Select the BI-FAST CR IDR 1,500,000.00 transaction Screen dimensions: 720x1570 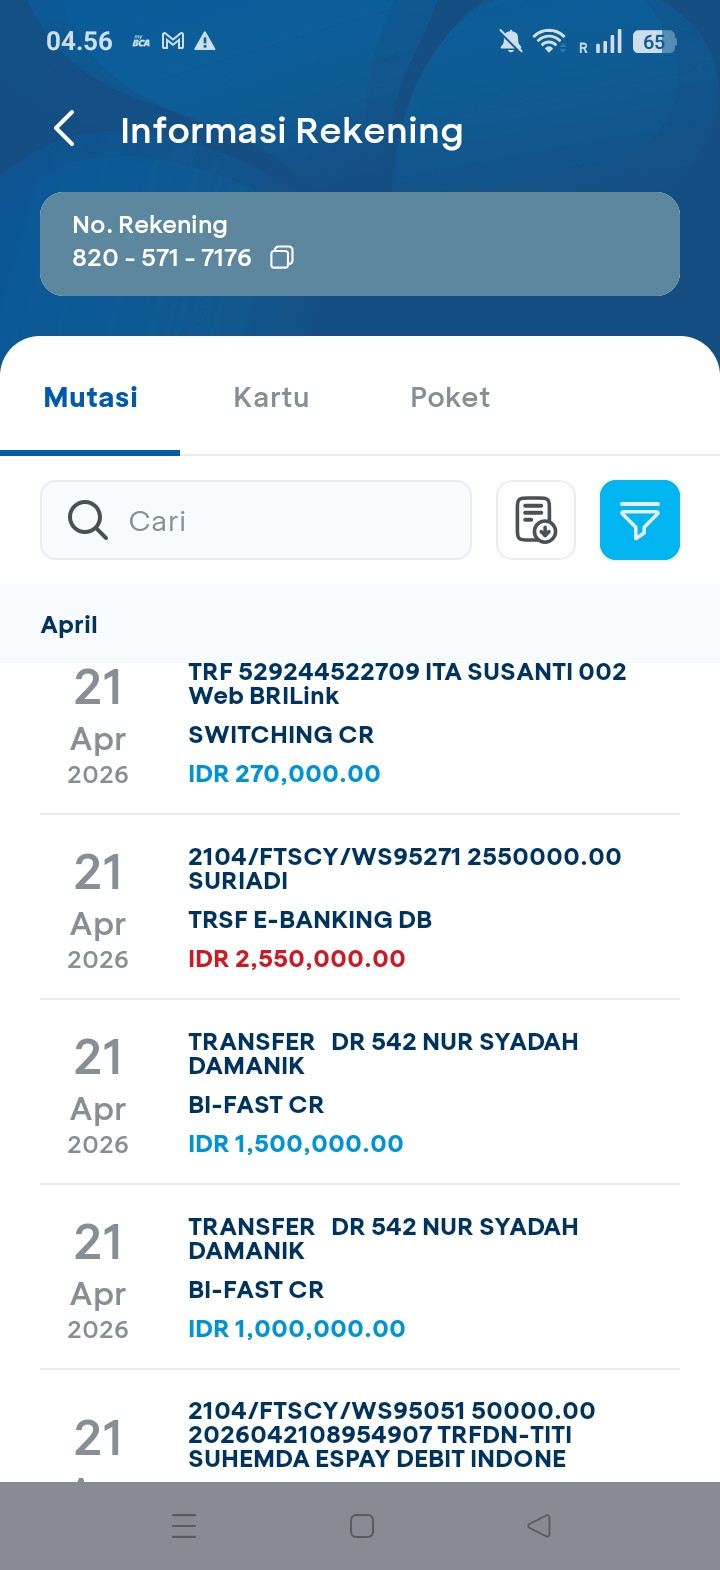tap(360, 1092)
